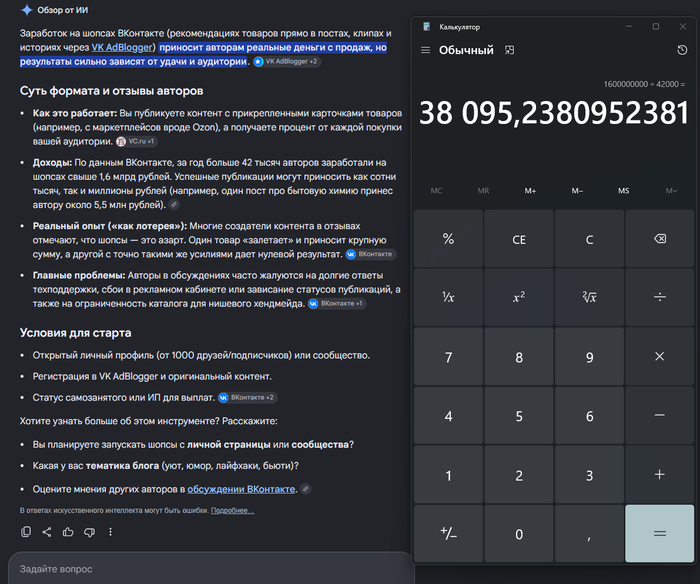The width and height of the screenshot is (700, 584).
Task: Click the calculator result 38 095,2380952381
Action: [554, 113]
